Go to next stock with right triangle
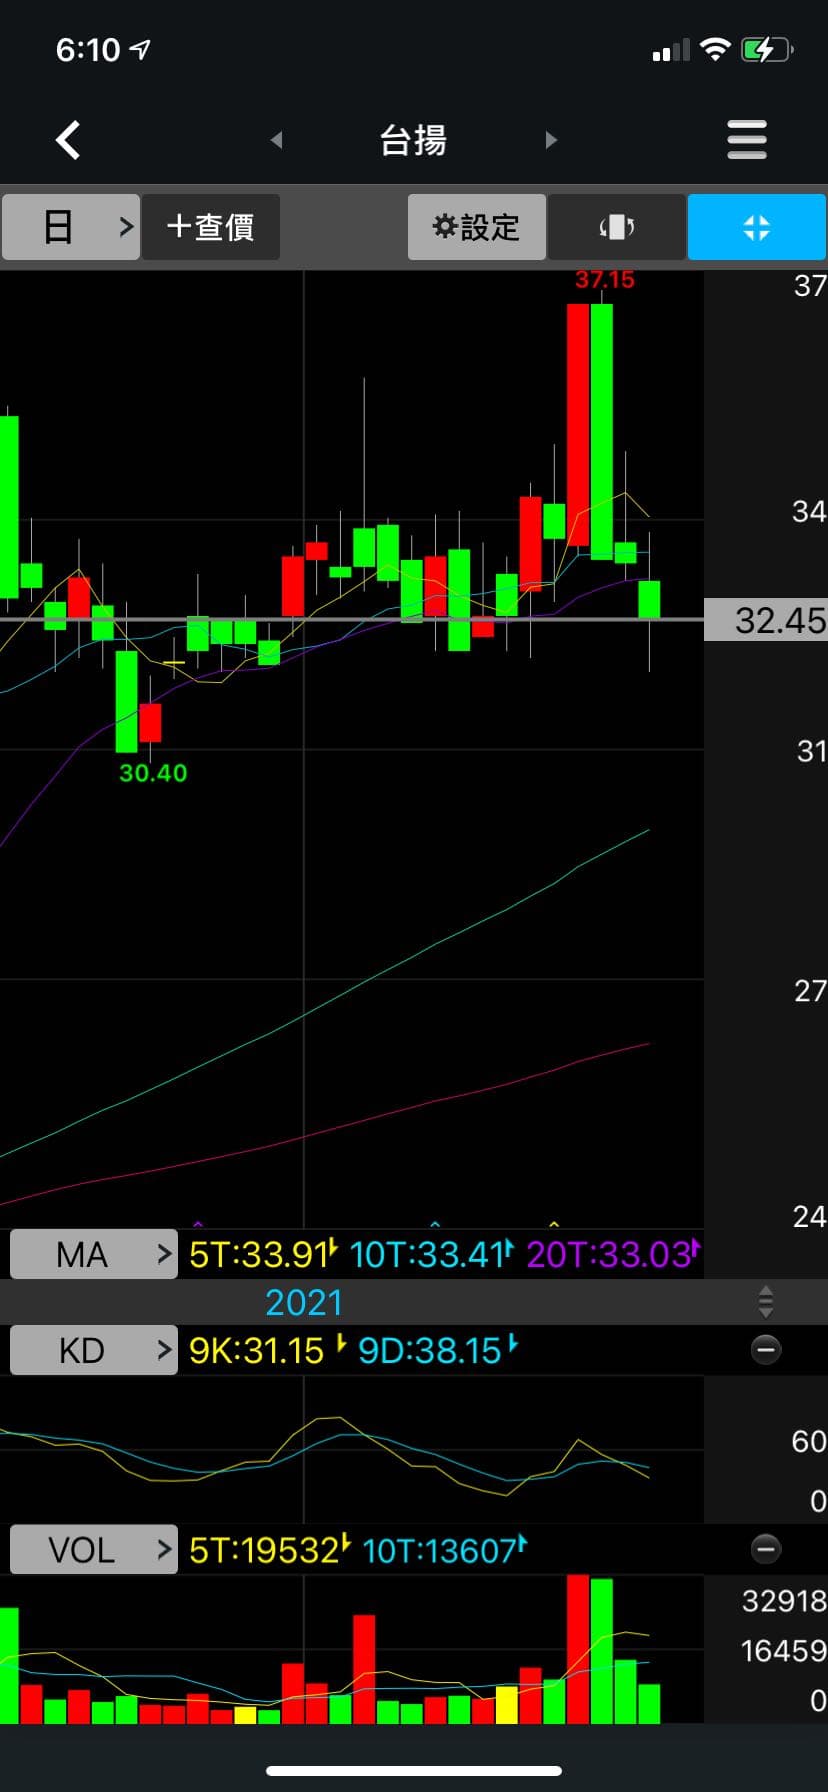The width and height of the screenshot is (828, 1792). pos(551,140)
